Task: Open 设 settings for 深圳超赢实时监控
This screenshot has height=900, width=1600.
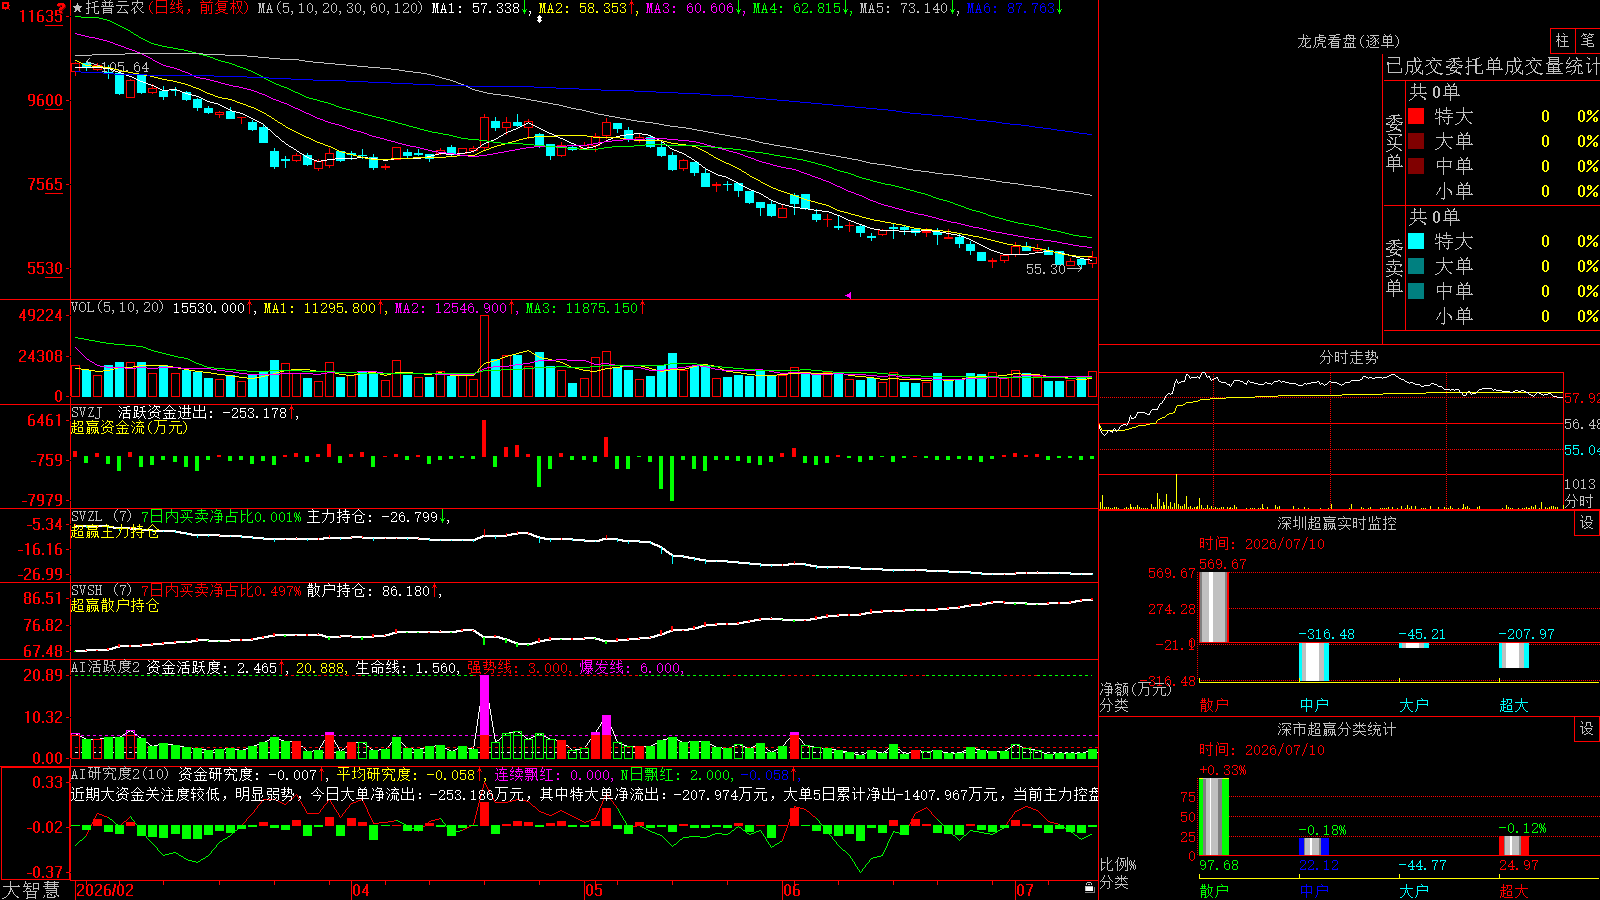Action: 1587,523
